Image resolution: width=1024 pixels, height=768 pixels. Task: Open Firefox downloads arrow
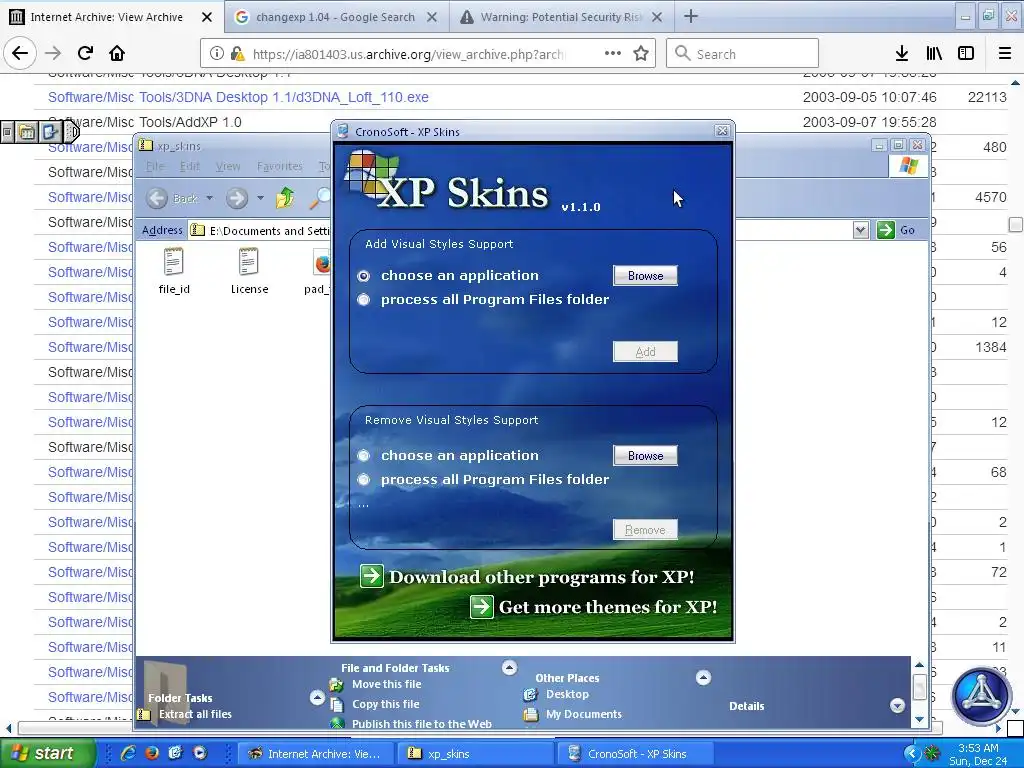pos(902,54)
